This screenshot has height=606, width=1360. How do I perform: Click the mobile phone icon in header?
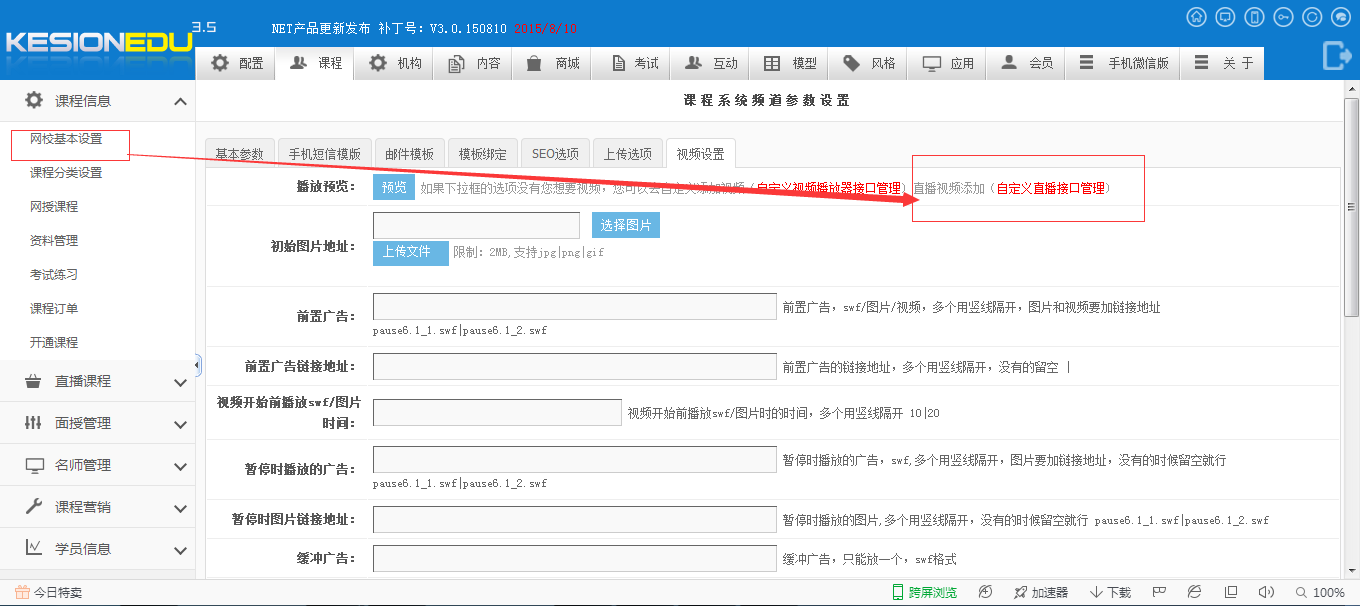1254,17
